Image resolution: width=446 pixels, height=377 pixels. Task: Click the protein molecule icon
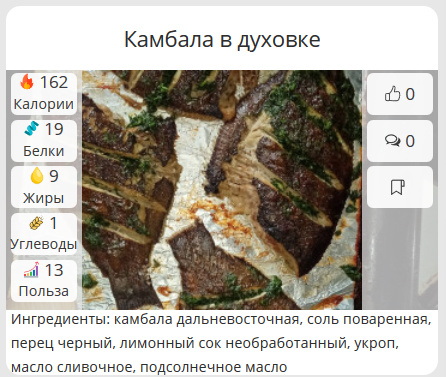click(x=32, y=129)
